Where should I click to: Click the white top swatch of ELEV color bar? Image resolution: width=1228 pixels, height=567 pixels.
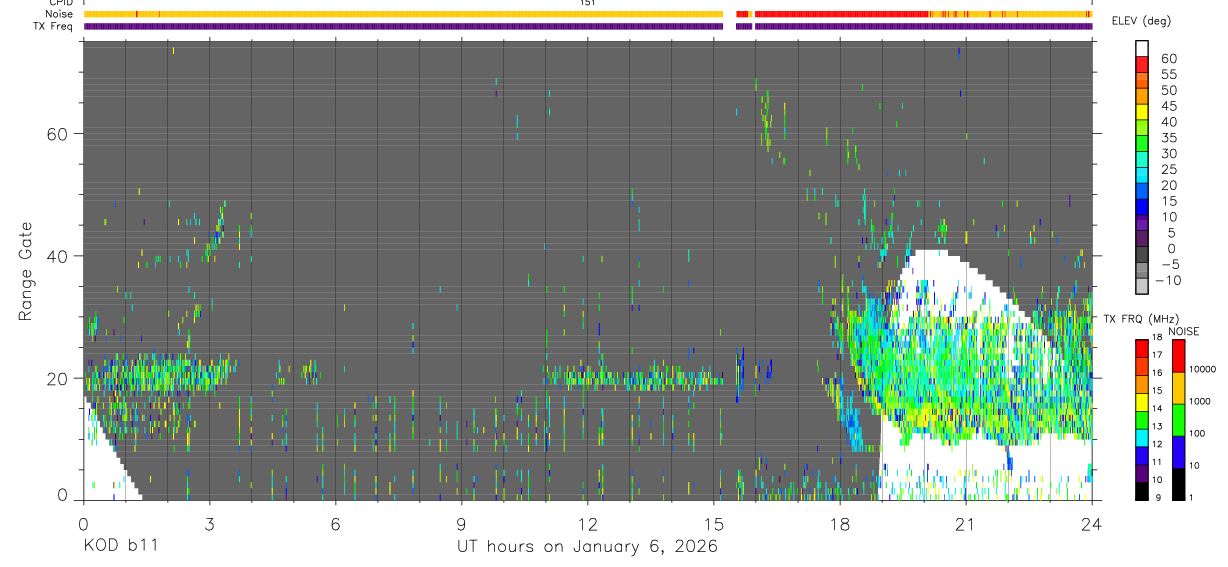coord(1142,48)
